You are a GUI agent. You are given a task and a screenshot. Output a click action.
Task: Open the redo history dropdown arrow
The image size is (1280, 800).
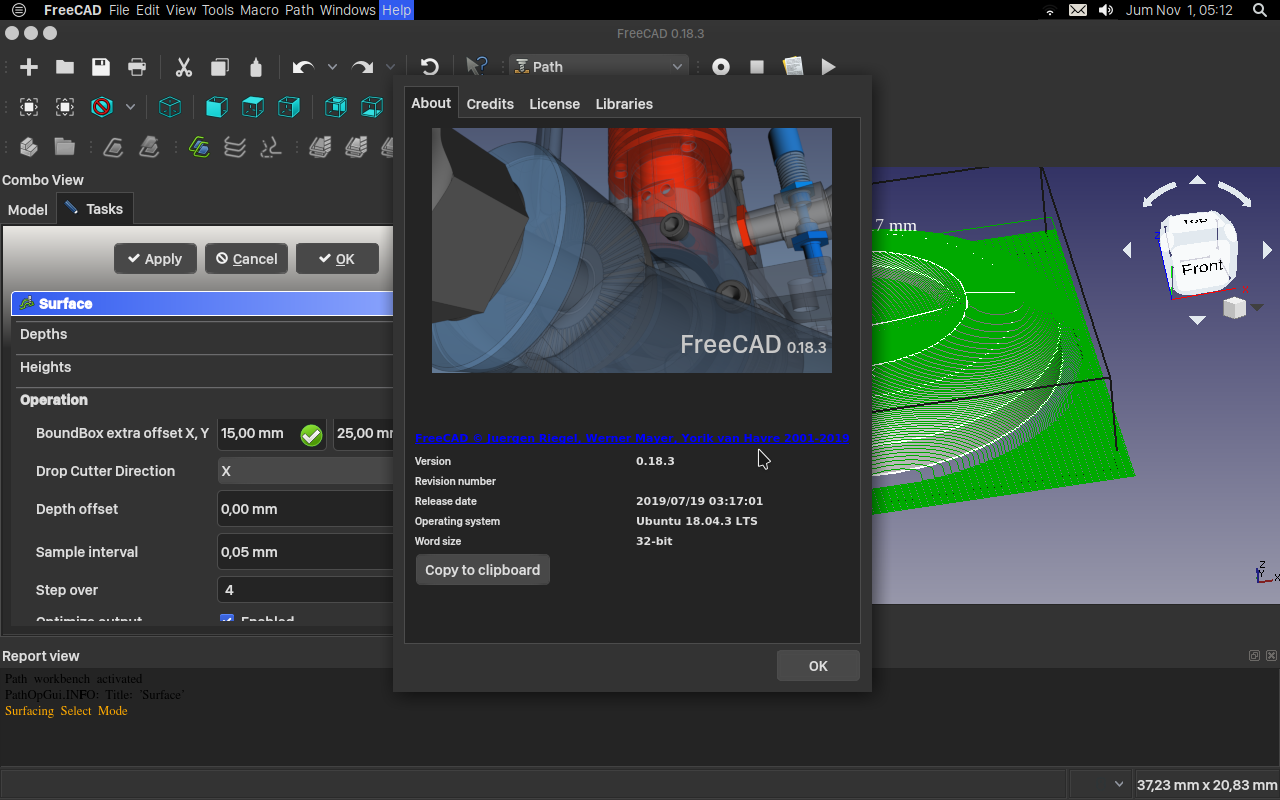point(391,67)
